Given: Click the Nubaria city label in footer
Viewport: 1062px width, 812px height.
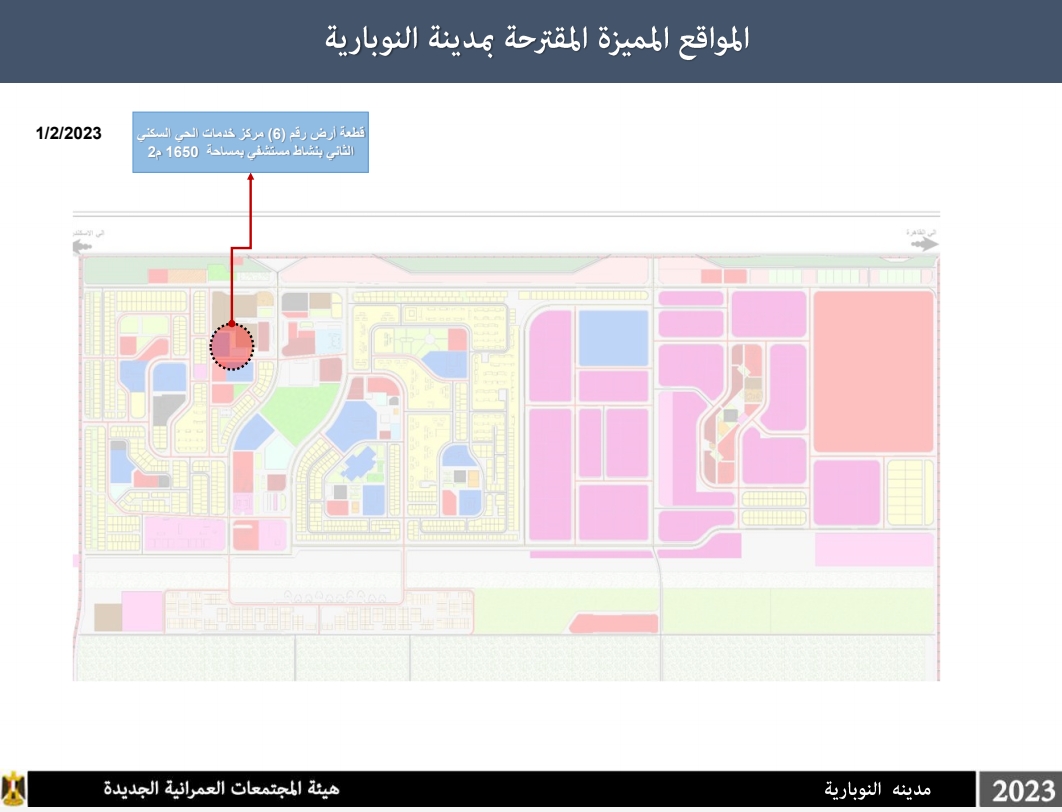Looking at the screenshot, I should point(877,790).
